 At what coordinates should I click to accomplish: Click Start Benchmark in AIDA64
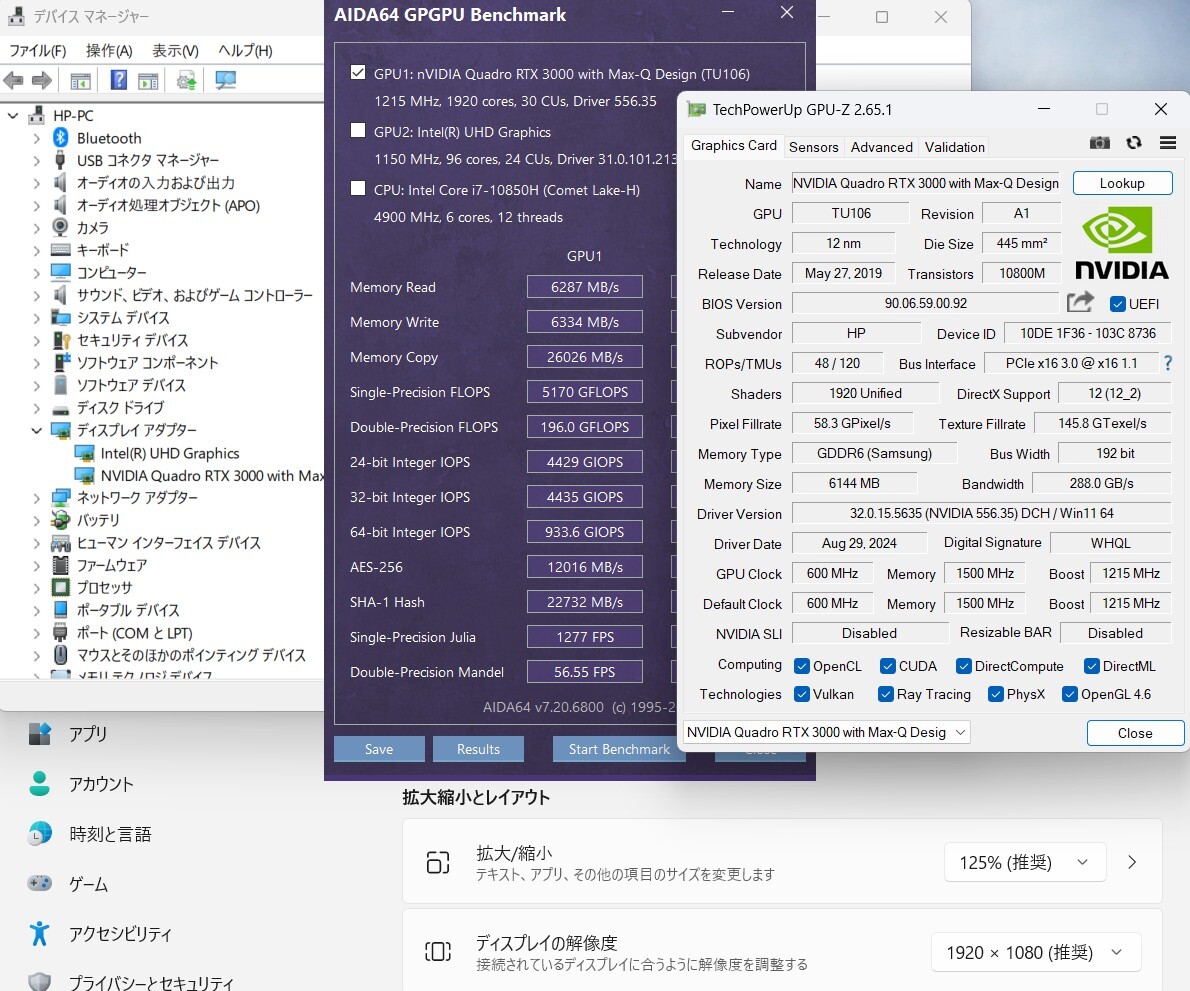pyautogui.click(x=619, y=748)
